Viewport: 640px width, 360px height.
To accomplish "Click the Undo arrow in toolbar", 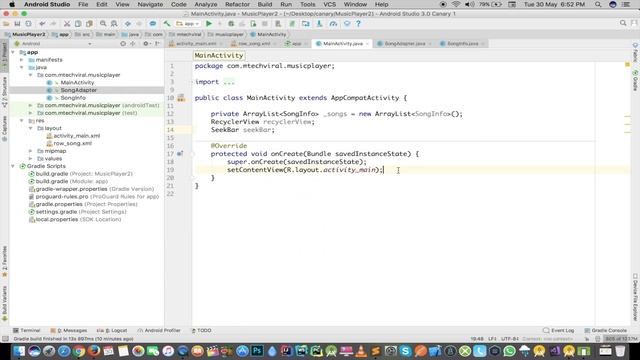I will (x=42, y=24).
